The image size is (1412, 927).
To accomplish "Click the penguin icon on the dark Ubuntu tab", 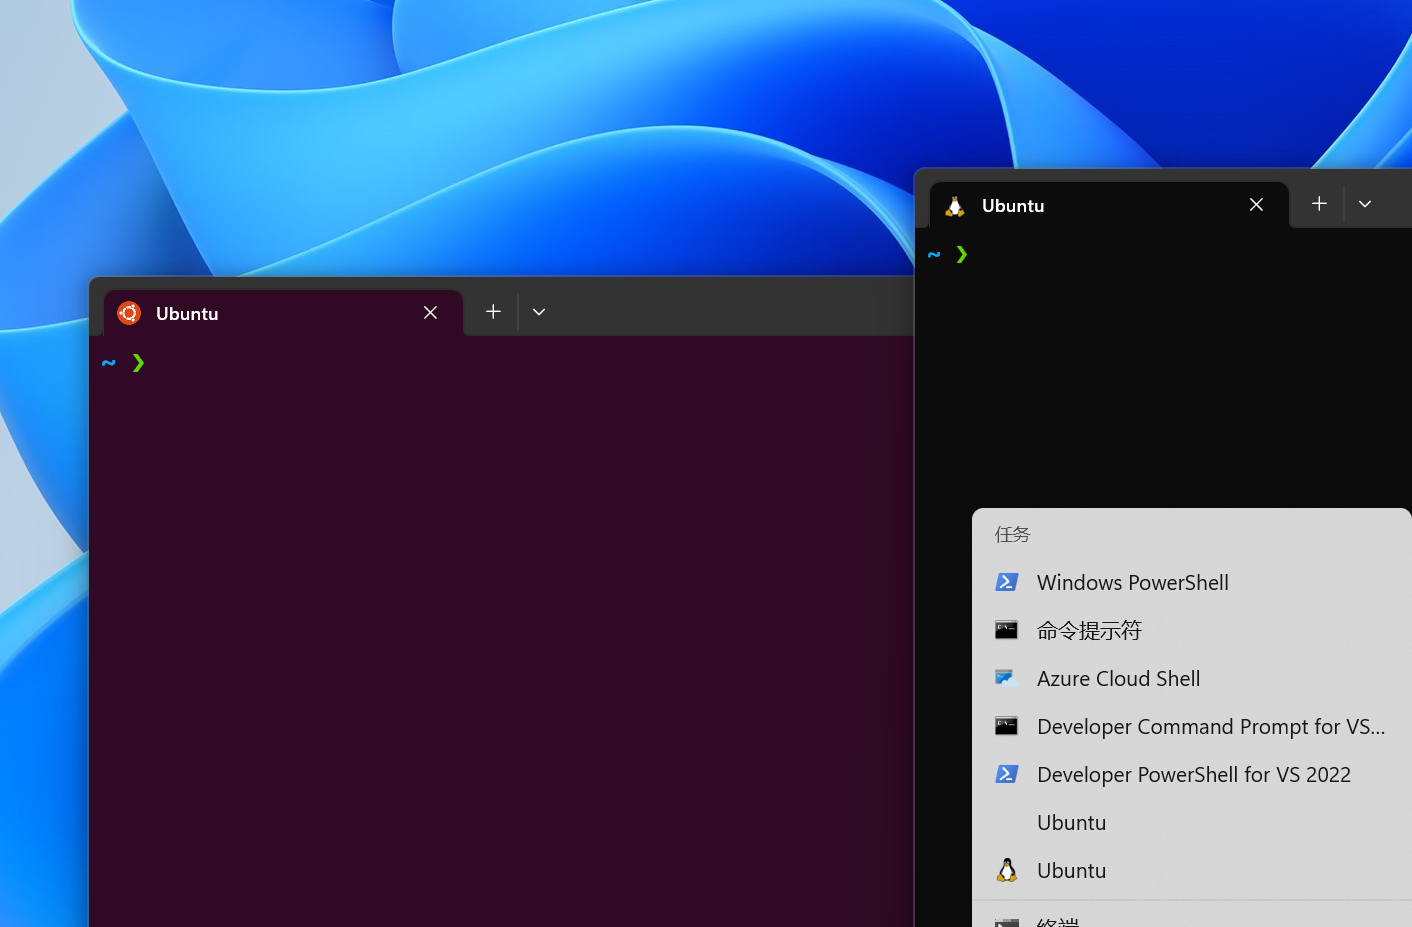I will coord(954,205).
